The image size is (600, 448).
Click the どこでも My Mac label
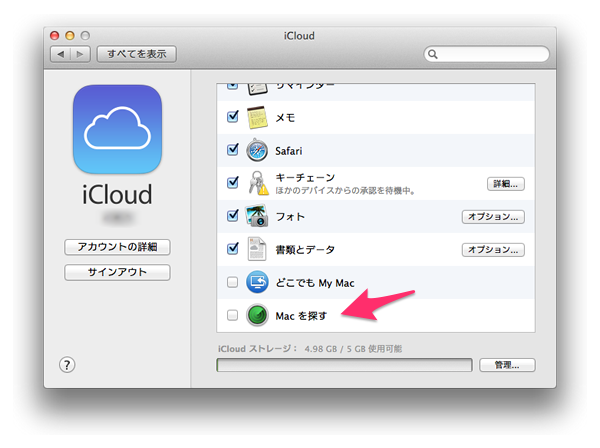(315, 283)
